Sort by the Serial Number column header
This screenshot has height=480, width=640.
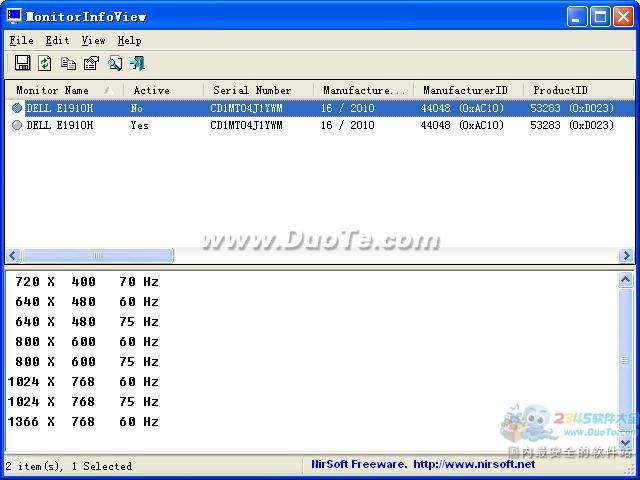pos(258,90)
